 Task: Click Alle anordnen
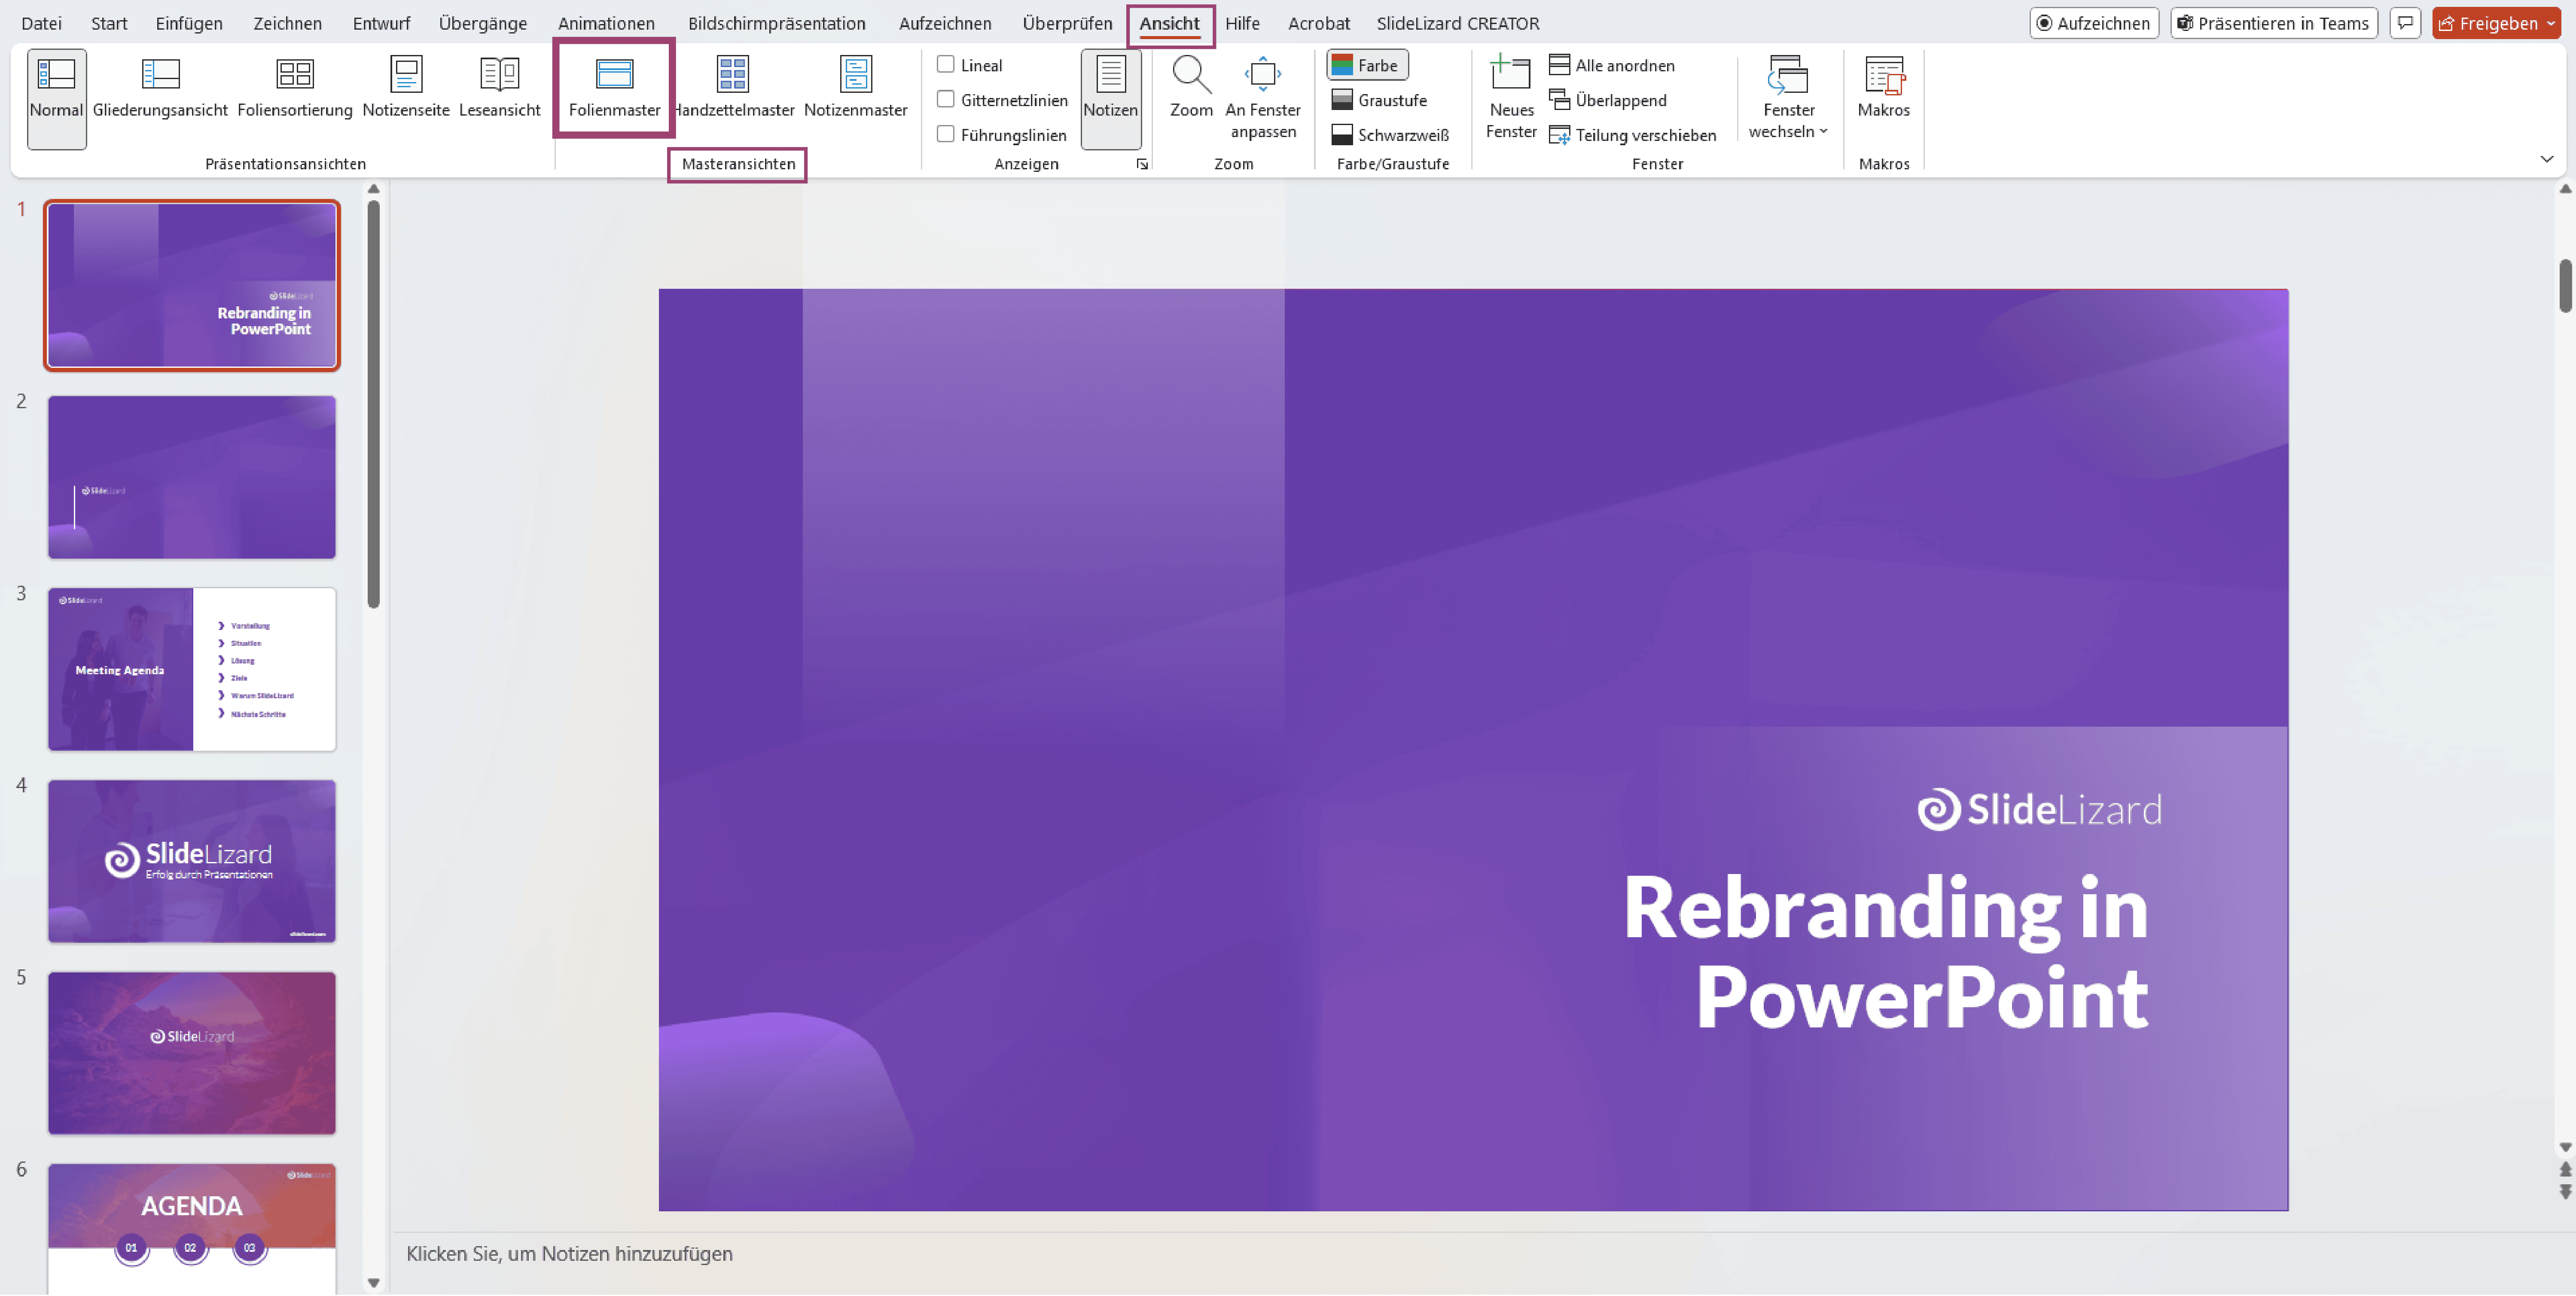tap(1612, 65)
